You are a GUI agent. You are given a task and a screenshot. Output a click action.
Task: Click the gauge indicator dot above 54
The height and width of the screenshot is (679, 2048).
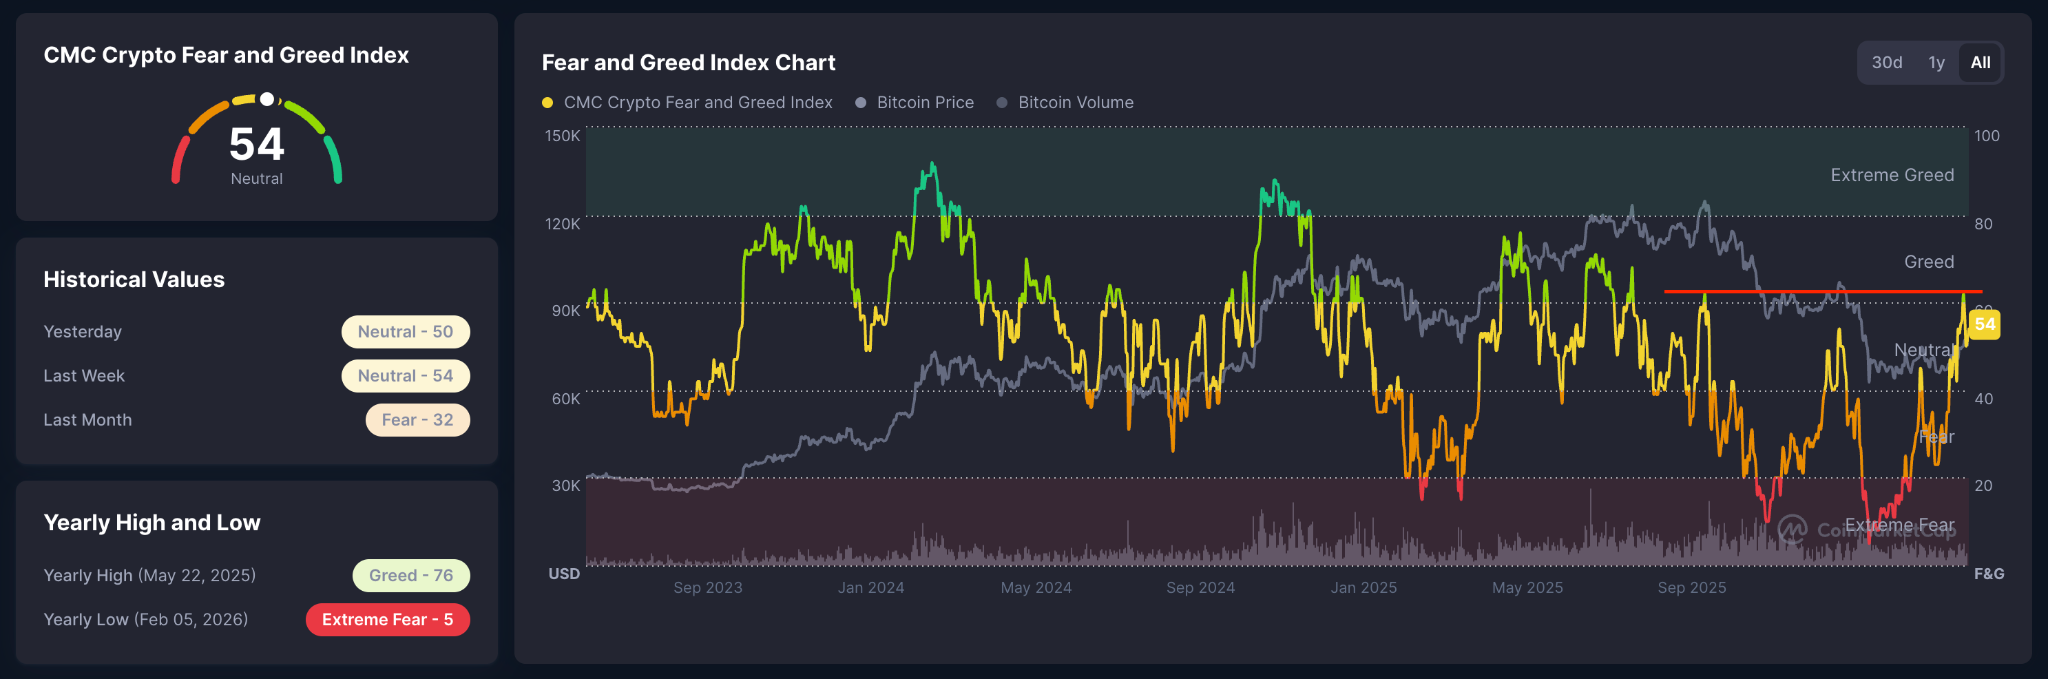[267, 99]
